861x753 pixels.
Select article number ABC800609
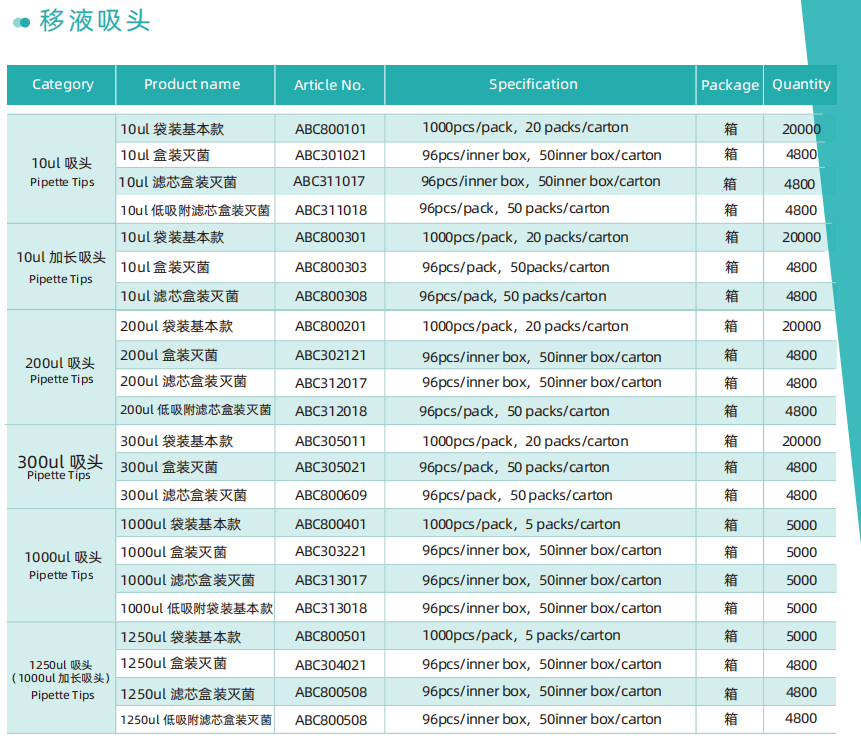click(x=330, y=495)
